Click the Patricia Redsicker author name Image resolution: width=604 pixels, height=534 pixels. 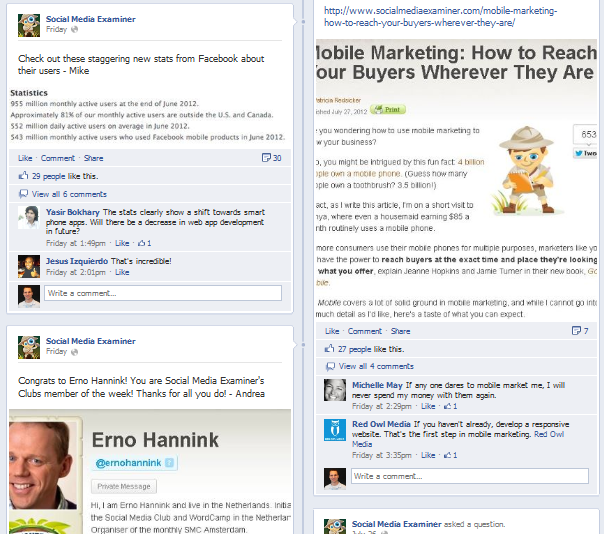338,100
